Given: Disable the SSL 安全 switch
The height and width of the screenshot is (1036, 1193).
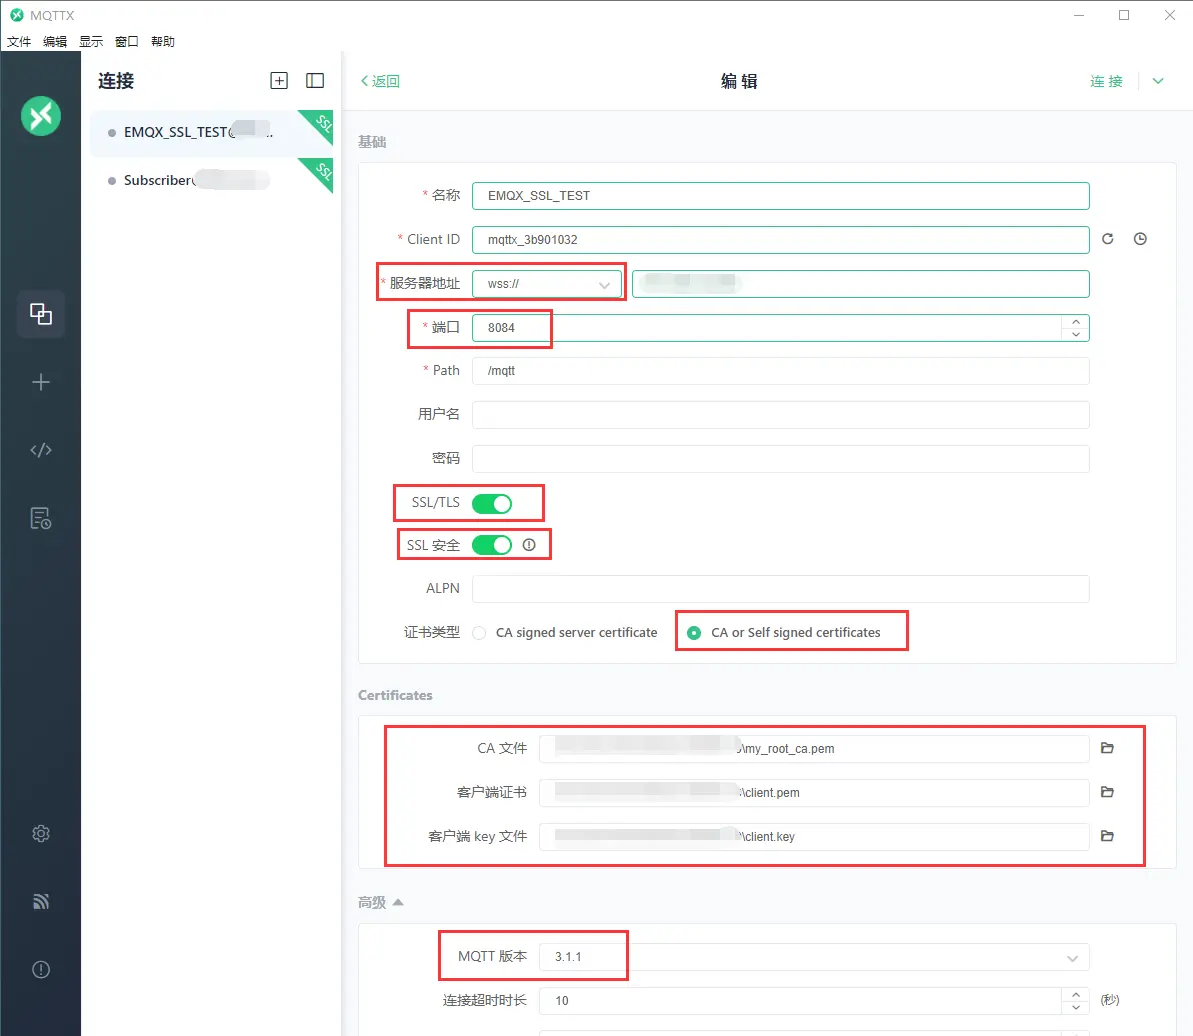Looking at the screenshot, I should pos(492,545).
